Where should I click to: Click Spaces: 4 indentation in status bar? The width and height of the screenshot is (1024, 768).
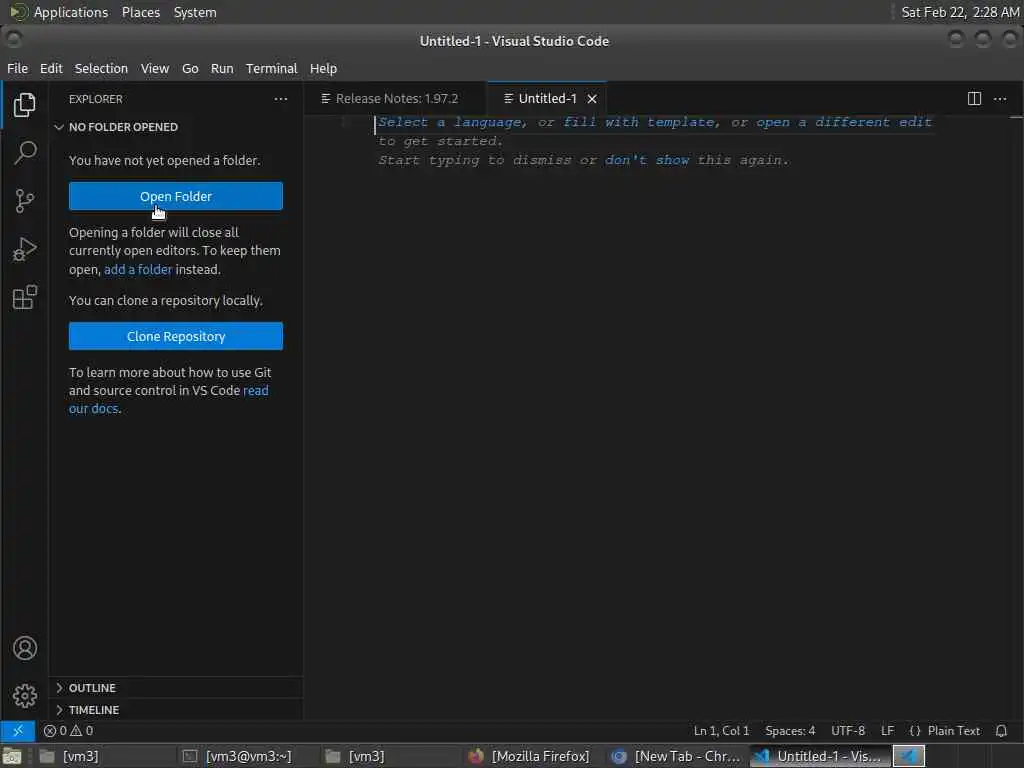click(x=790, y=731)
